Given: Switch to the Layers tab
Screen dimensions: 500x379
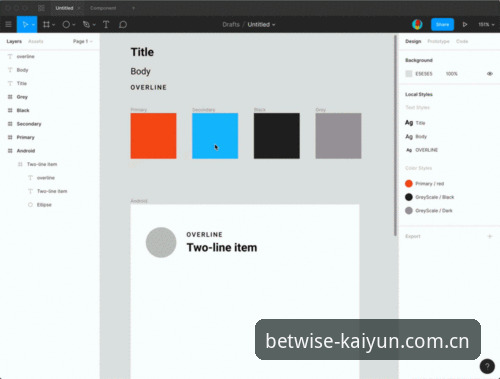Looking at the screenshot, I should (x=14, y=41).
